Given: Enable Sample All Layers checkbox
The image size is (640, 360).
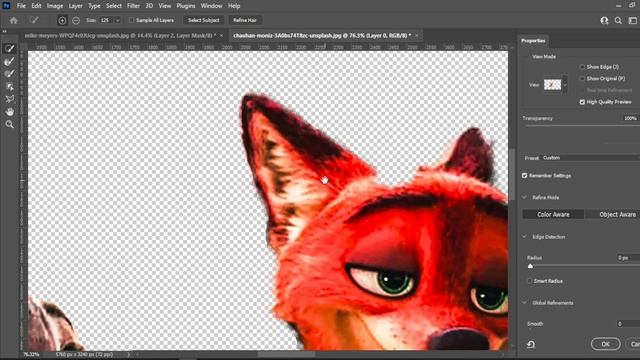Looking at the screenshot, I should point(131,20).
